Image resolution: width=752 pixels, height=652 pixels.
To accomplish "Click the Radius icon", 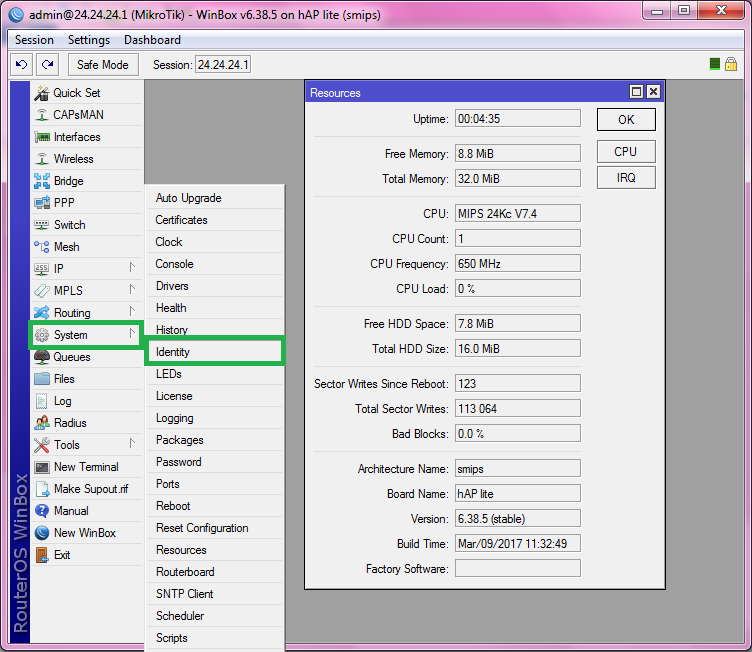I will tap(42, 423).
